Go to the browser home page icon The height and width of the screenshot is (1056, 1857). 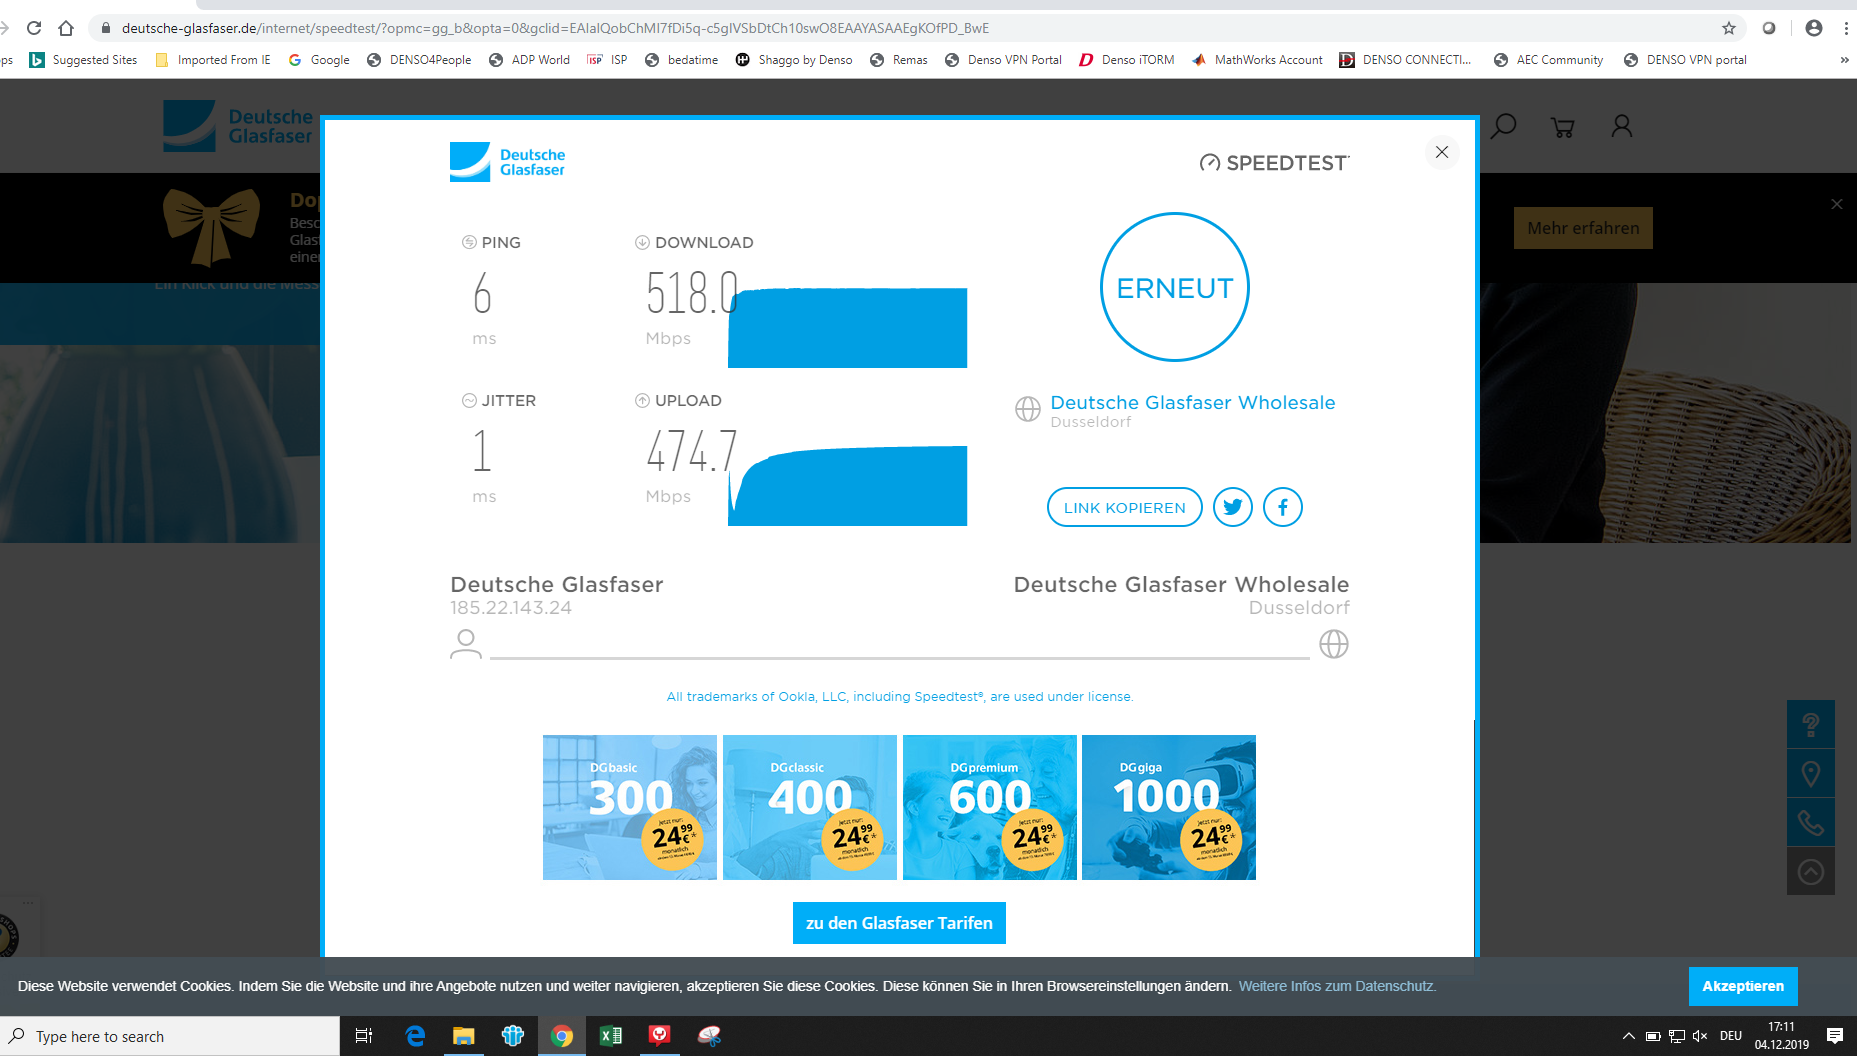point(66,28)
